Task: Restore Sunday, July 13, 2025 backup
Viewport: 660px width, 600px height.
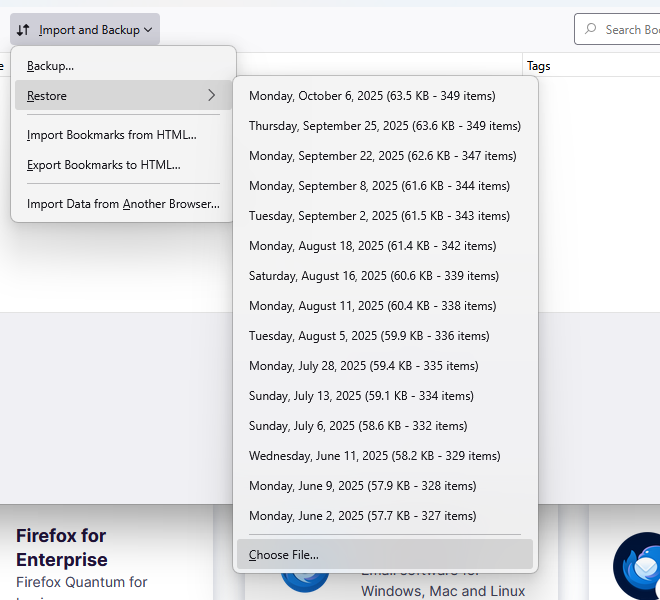Action: (385, 396)
